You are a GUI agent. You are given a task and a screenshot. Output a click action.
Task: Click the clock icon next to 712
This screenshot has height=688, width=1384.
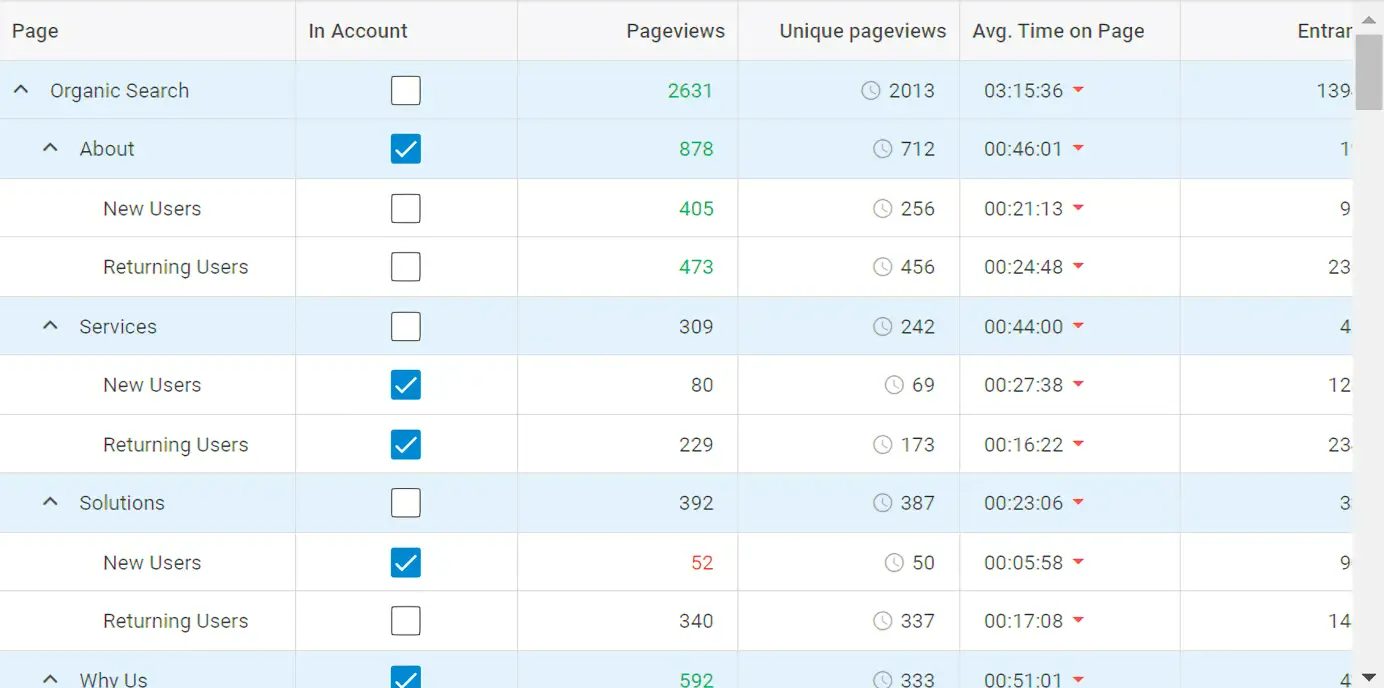pyautogui.click(x=882, y=149)
